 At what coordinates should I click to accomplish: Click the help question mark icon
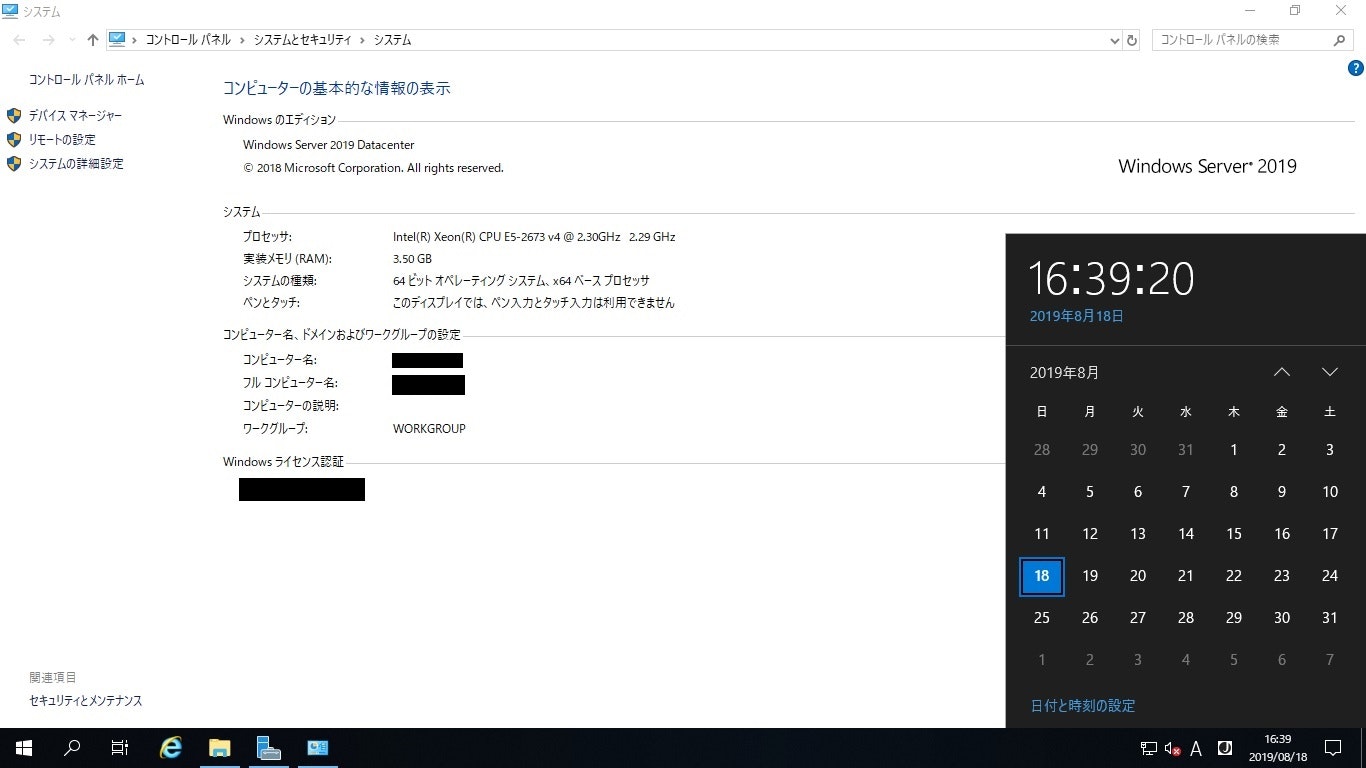click(1356, 68)
